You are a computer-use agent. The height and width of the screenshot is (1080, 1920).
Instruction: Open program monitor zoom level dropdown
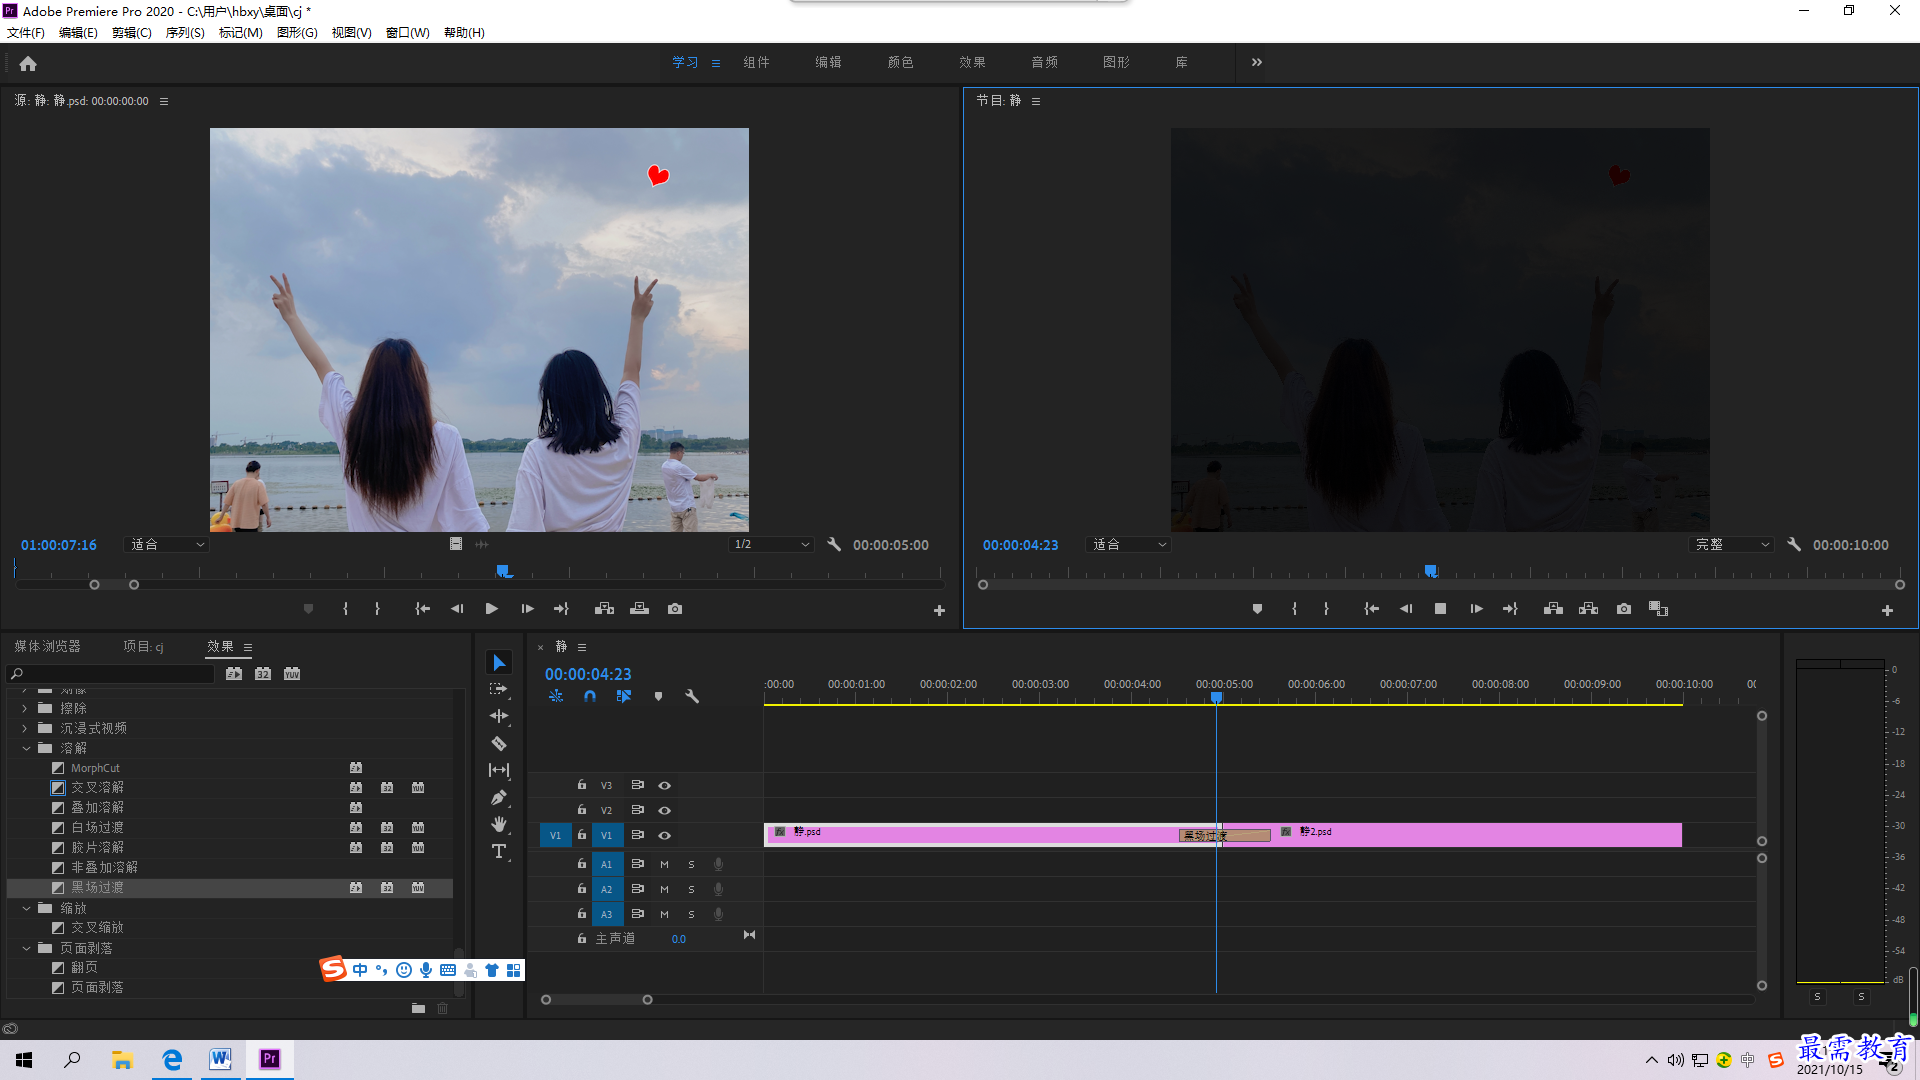pos(1128,544)
